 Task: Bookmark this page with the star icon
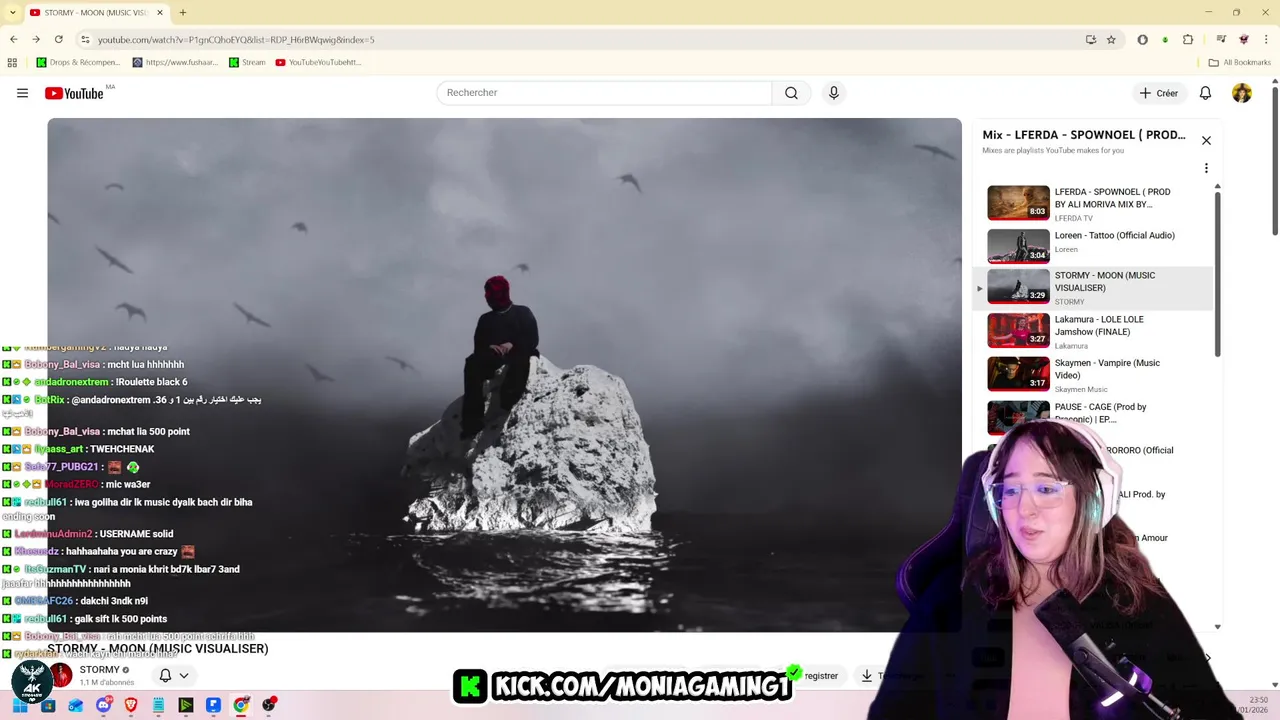click(x=1111, y=39)
